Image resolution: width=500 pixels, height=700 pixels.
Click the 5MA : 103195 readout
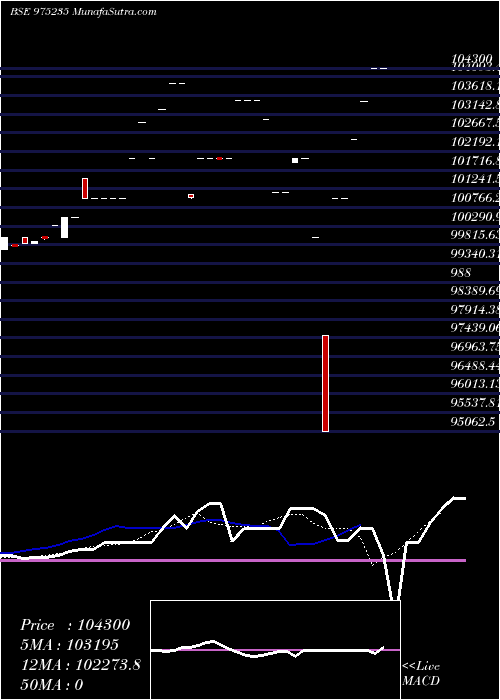click(70, 645)
